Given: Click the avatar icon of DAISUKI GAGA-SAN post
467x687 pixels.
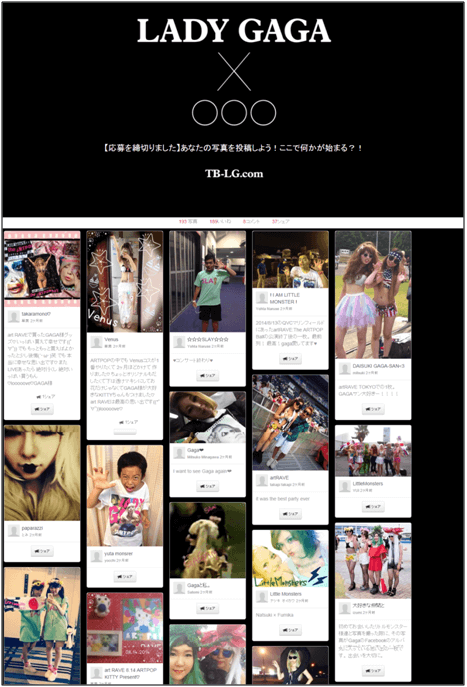Looking at the screenshot, I should [345, 368].
